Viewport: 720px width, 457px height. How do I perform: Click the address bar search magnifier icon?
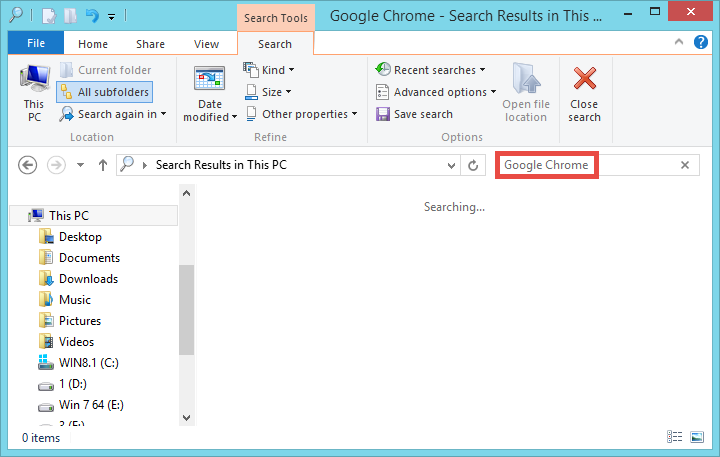(x=127, y=164)
